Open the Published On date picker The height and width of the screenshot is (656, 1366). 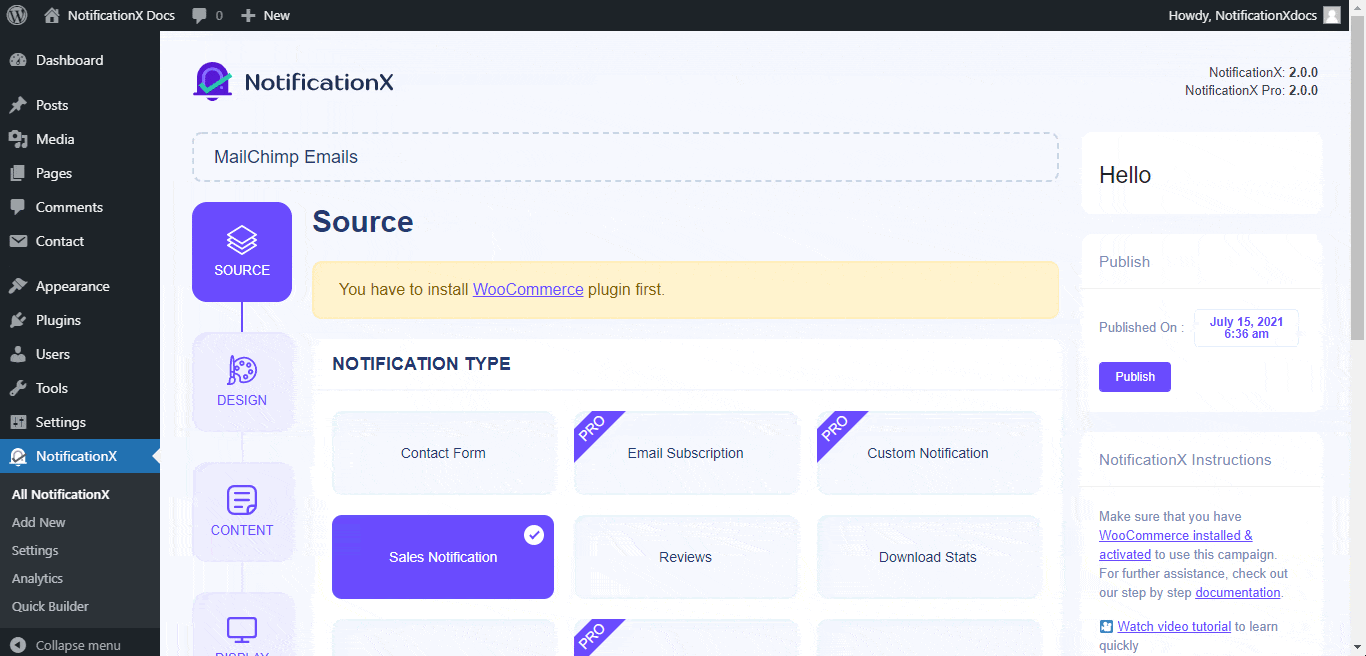point(1246,328)
